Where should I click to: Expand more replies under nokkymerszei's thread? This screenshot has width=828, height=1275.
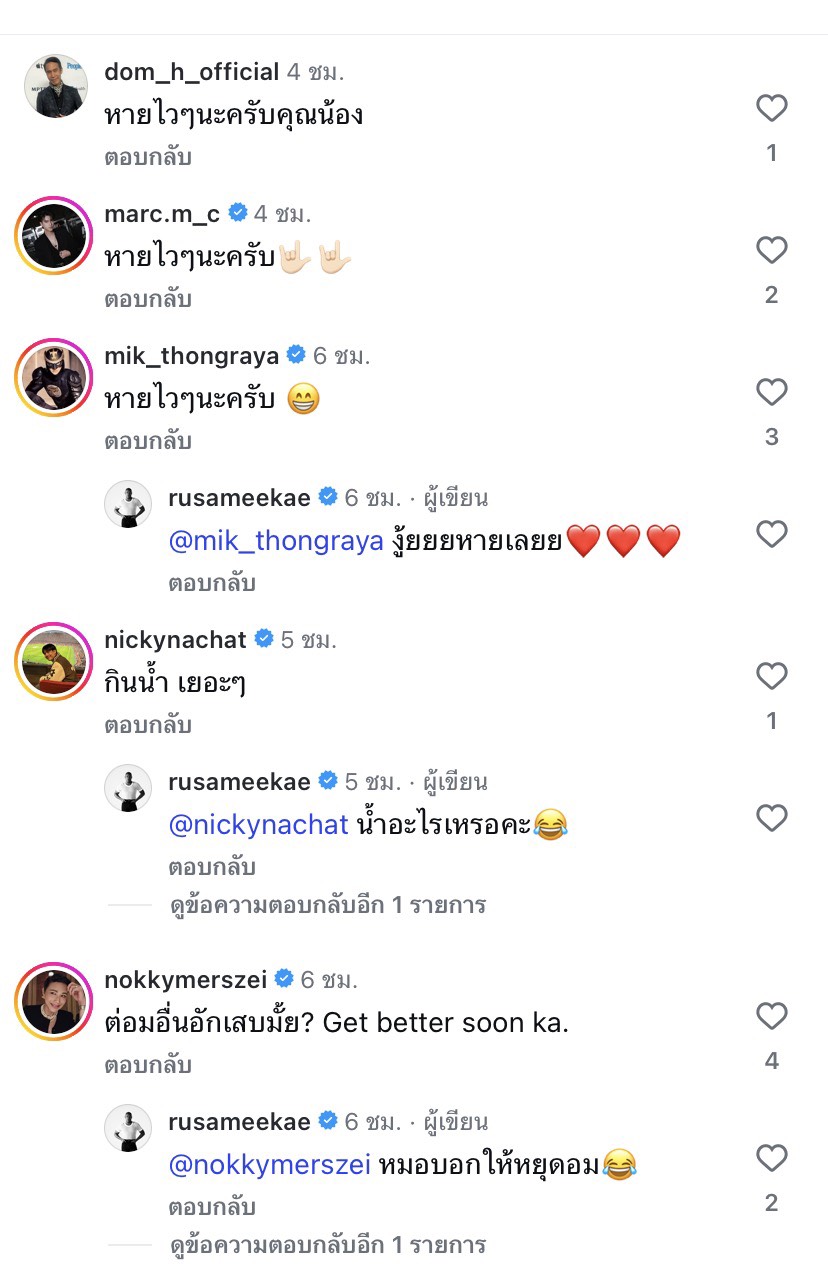click(x=327, y=1245)
